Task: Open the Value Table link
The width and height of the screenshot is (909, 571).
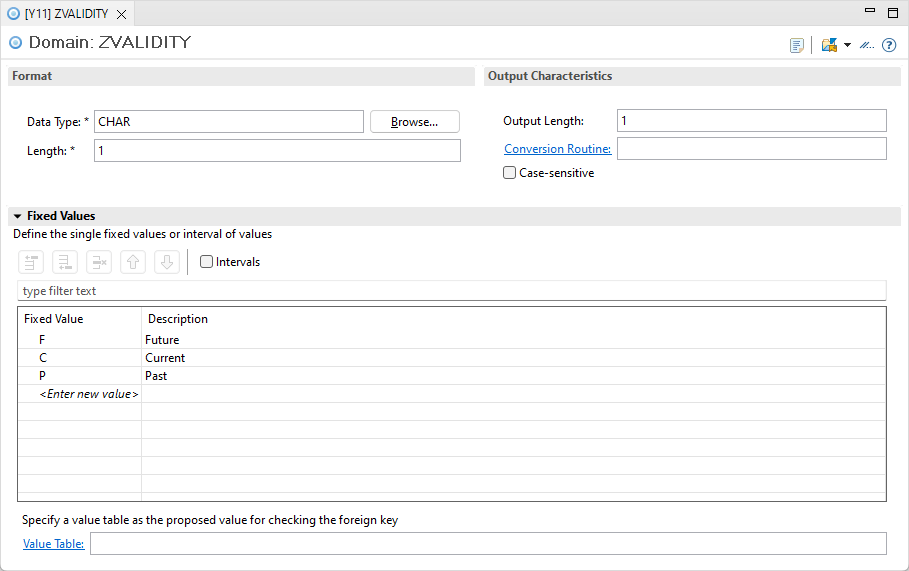Action: [53, 544]
